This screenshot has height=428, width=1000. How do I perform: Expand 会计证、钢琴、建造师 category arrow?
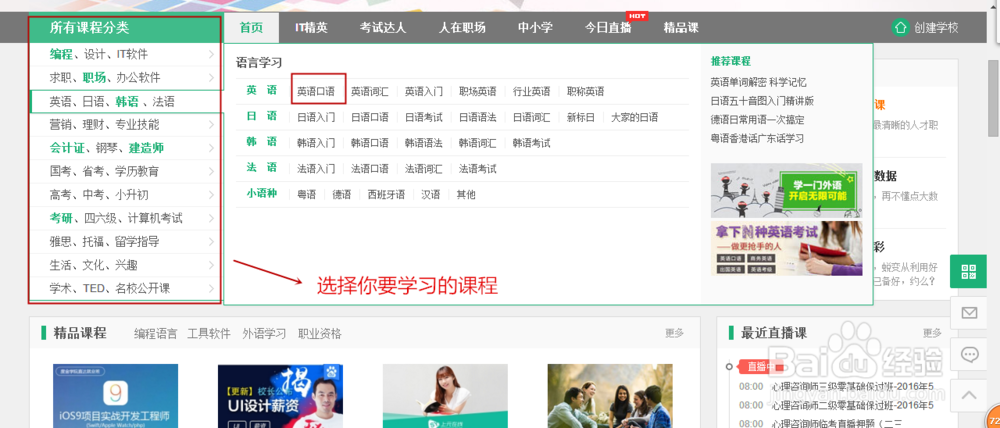[211, 148]
